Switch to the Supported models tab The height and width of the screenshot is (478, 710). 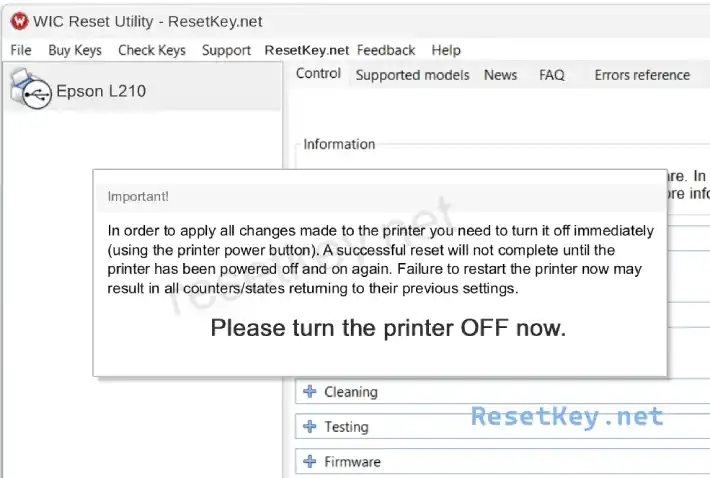click(413, 75)
